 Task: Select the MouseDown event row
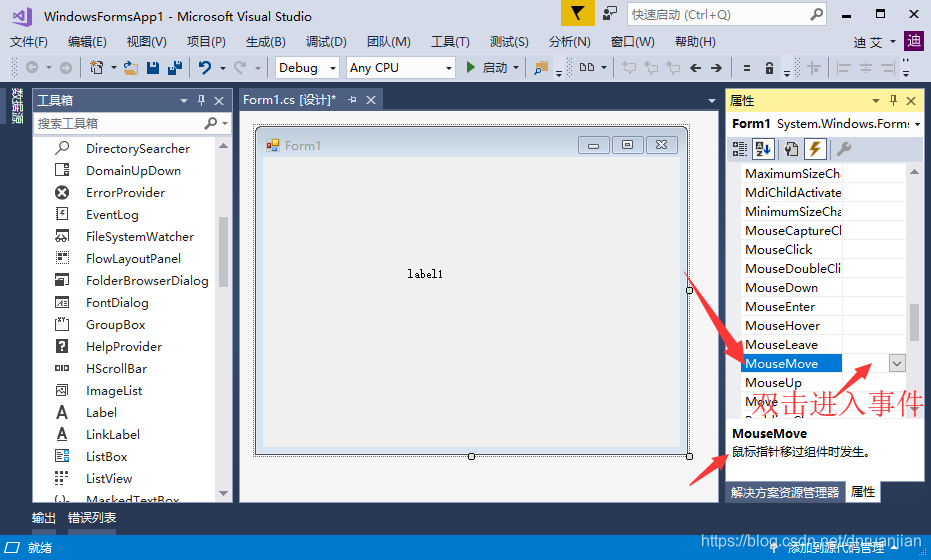(823, 287)
